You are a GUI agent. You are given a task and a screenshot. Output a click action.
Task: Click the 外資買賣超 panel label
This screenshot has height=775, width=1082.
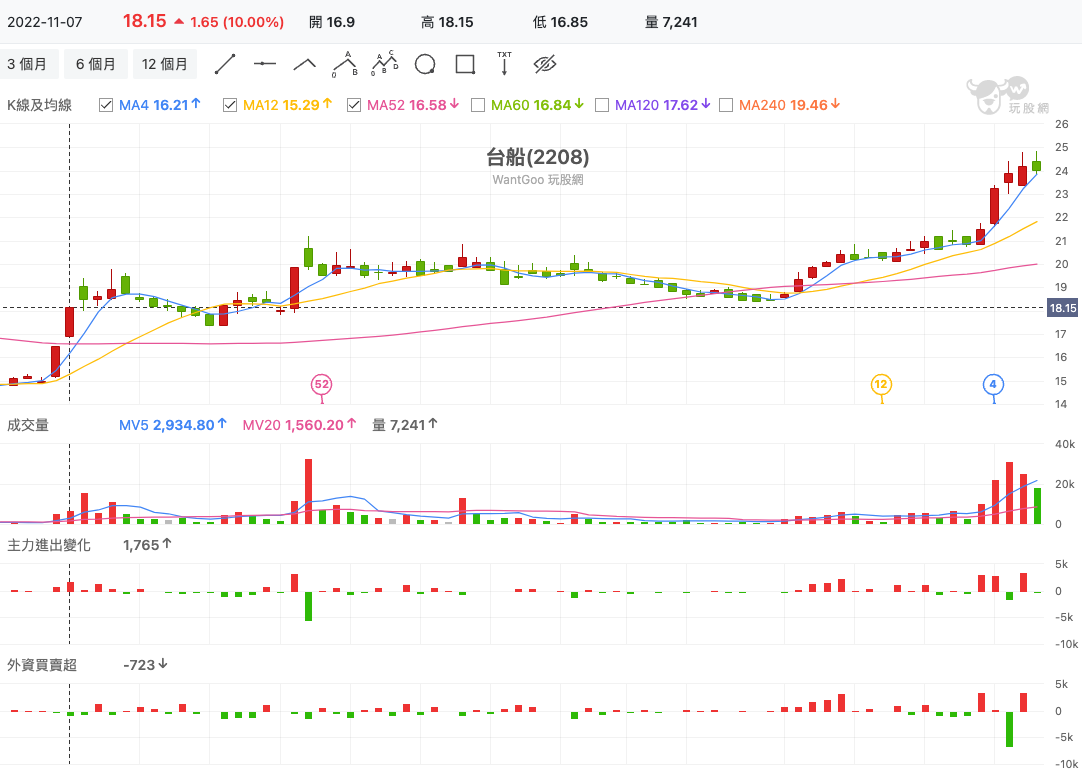click(x=42, y=665)
